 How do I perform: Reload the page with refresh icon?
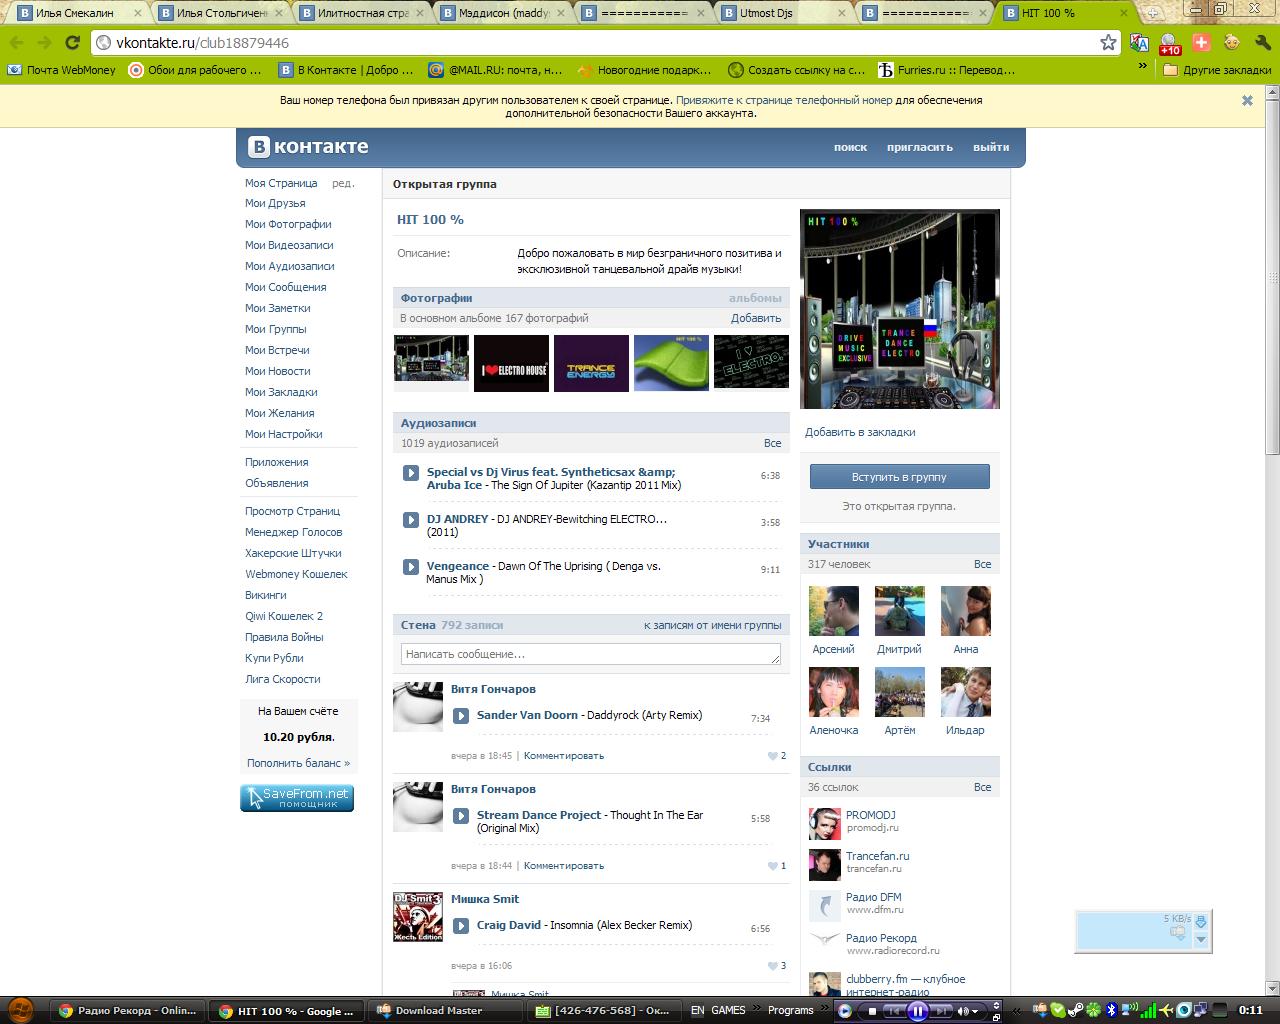[x=72, y=42]
